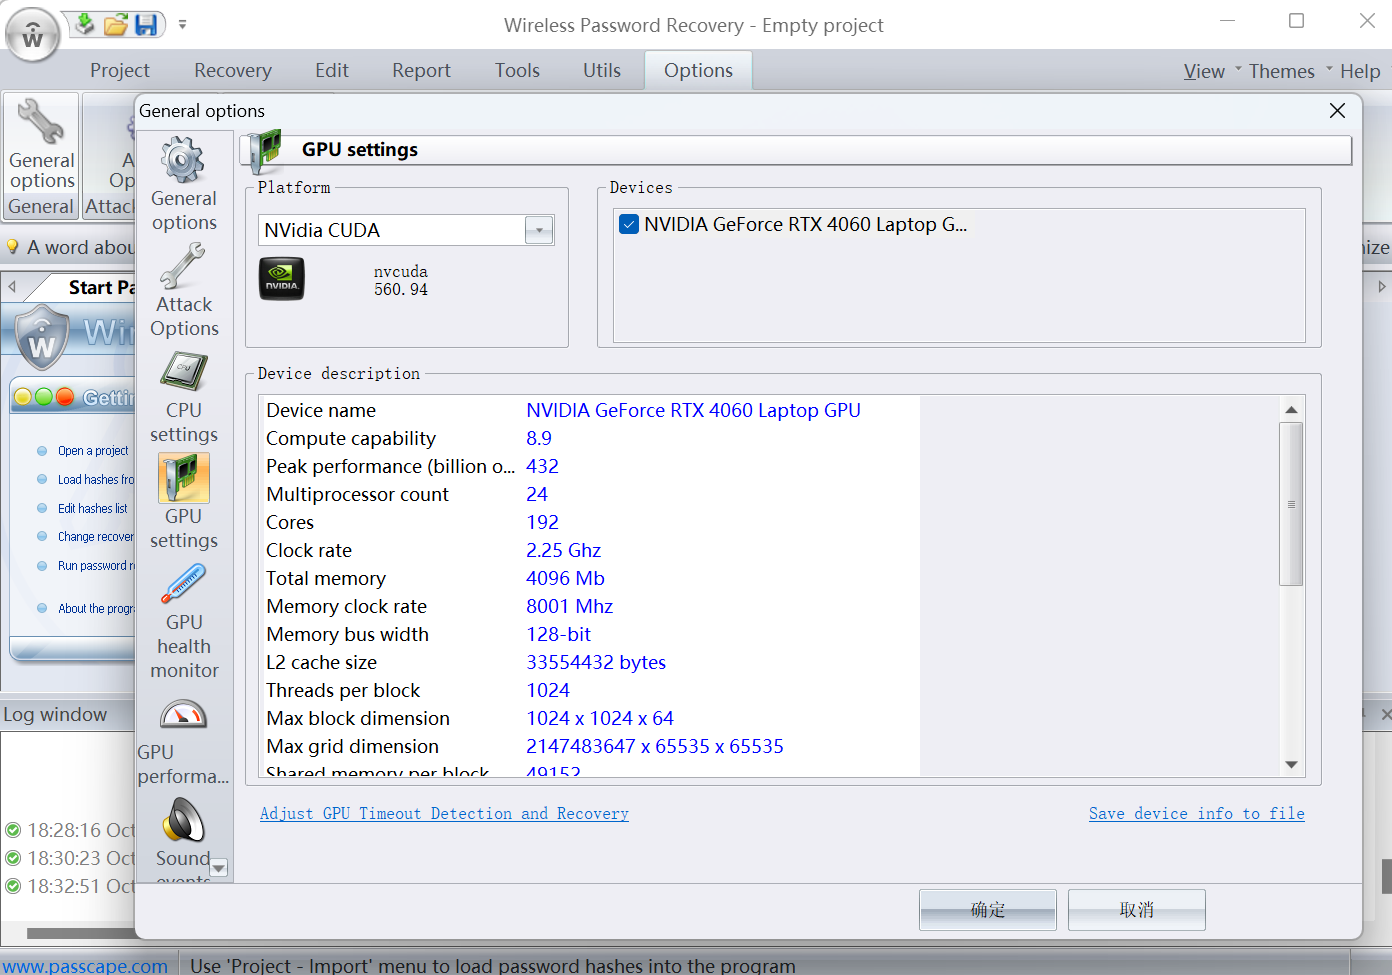Select the Device name row
This screenshot has height=975, width=1392.
point(589,410)
